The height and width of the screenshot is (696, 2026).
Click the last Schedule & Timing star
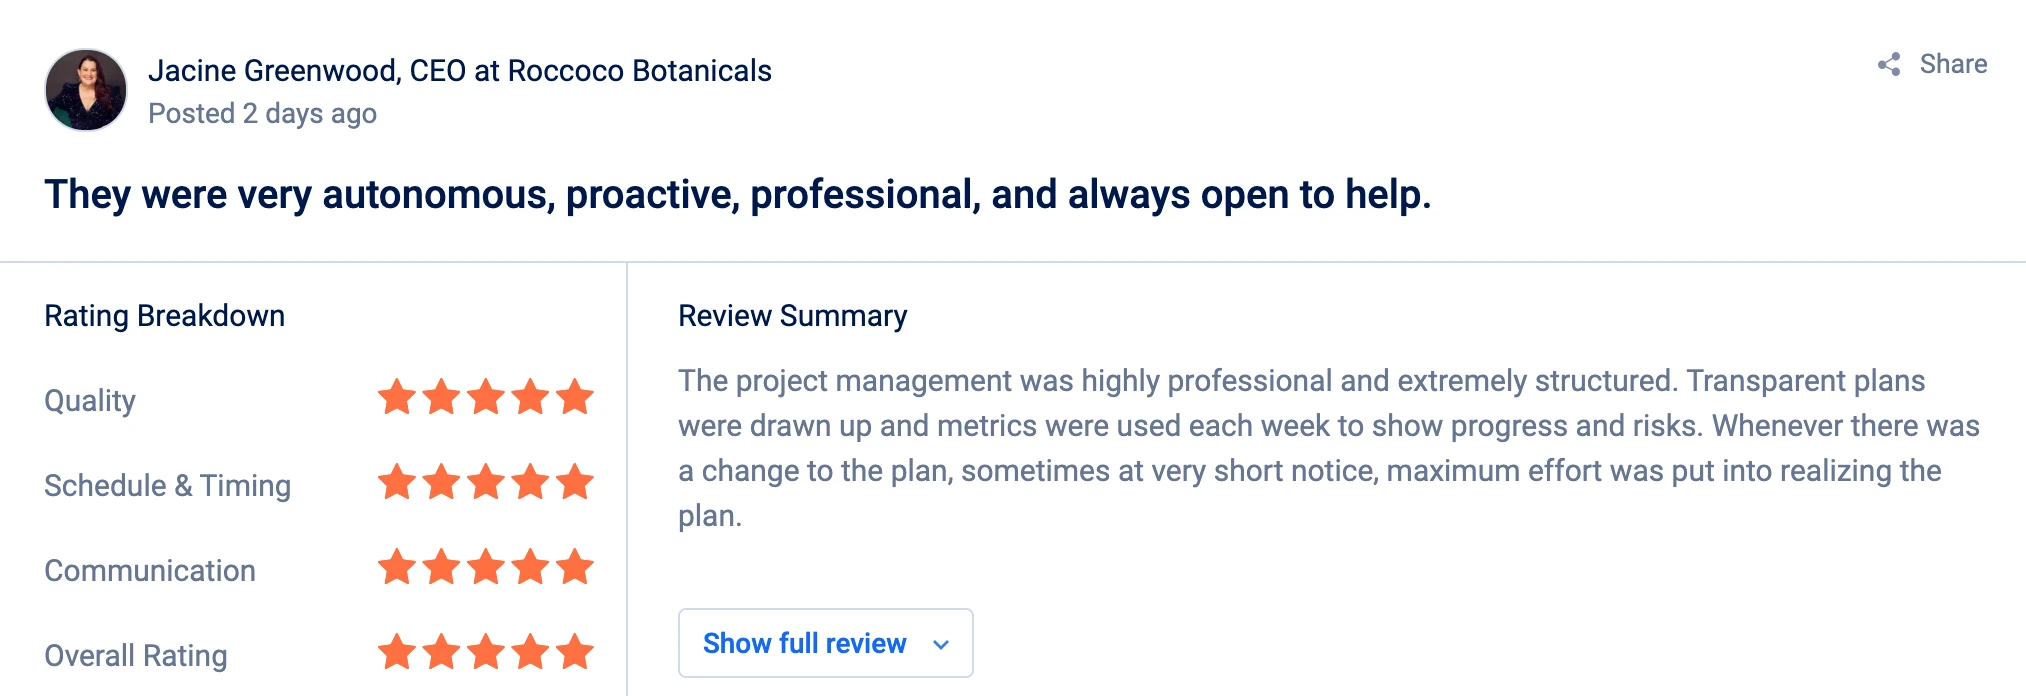click(x=575, y=482)
